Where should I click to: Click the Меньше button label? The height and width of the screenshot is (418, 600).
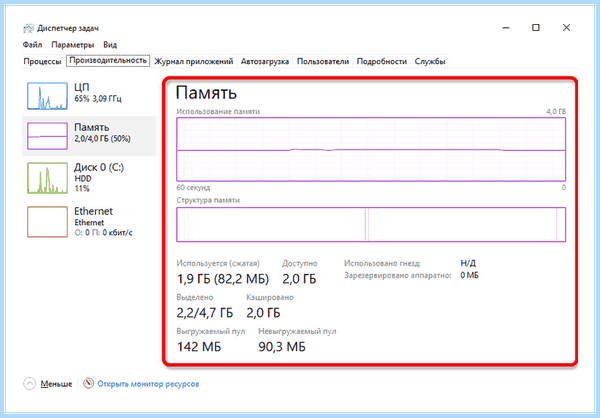[x=56, y=384]
